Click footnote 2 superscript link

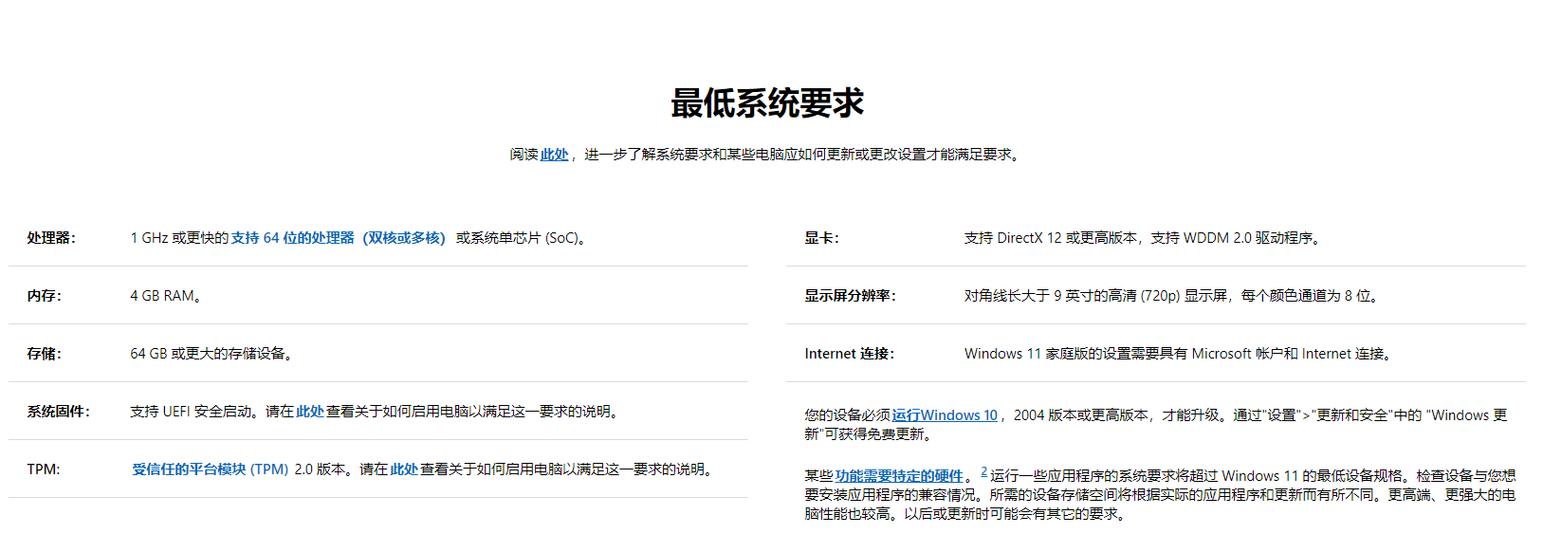tap(984, 471)
